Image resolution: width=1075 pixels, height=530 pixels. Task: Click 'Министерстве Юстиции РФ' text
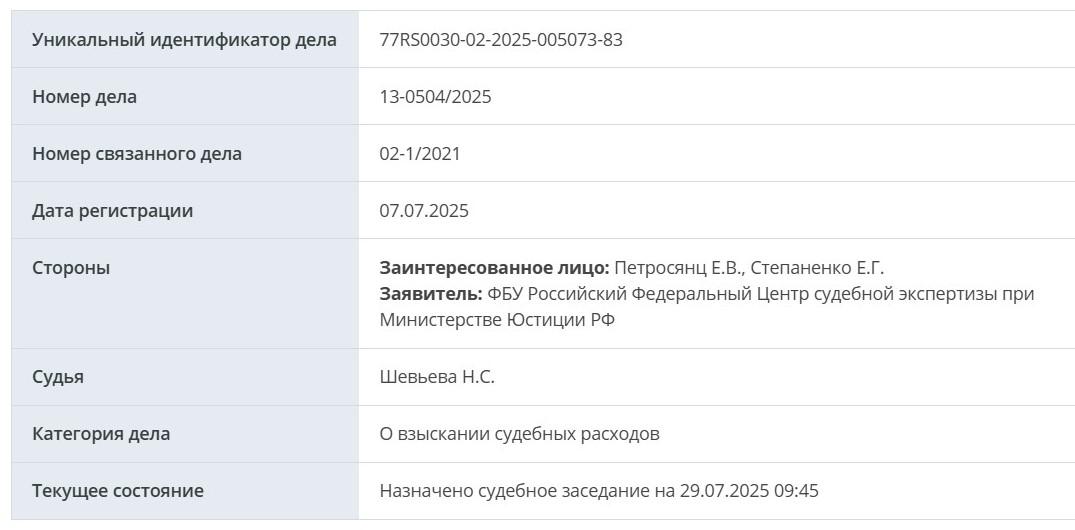tap(497, 320)
